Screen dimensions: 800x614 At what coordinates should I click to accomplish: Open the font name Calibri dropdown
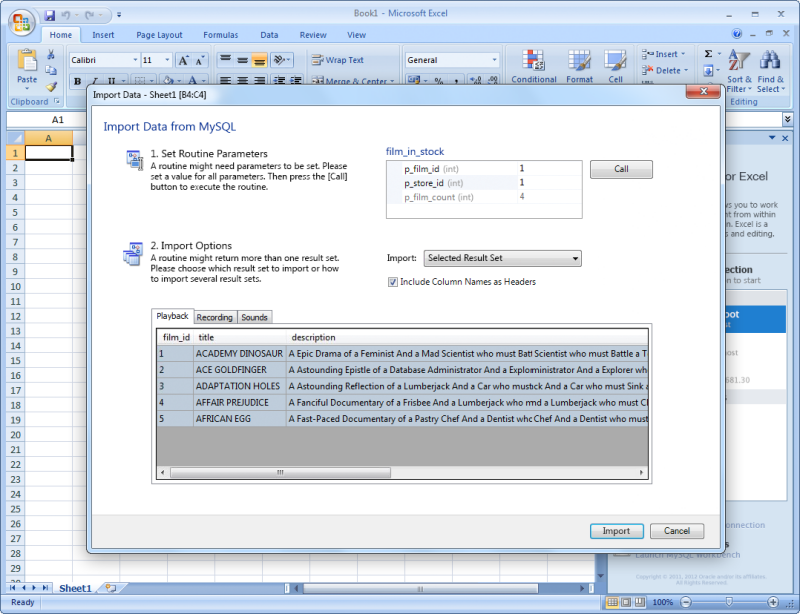tap(135, 60)
